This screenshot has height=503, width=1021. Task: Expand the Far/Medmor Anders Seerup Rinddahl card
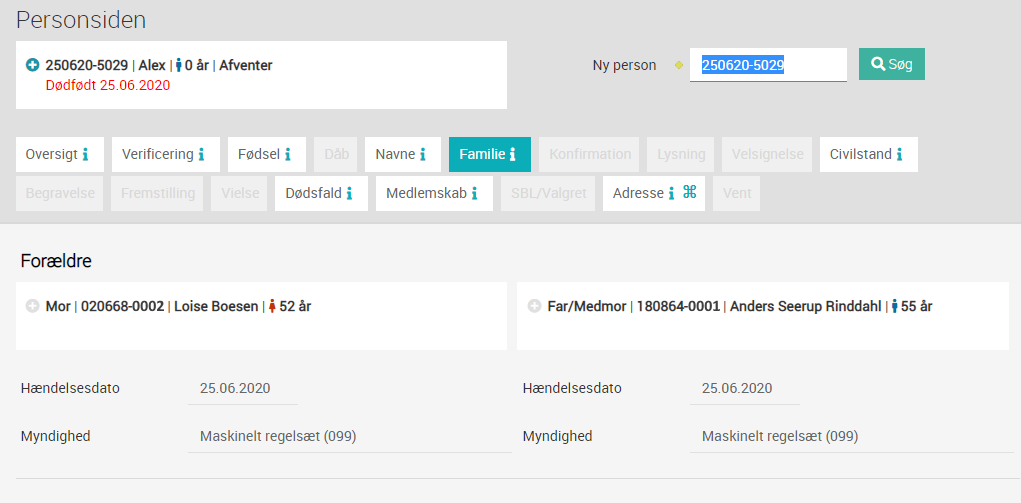point(535,306)
